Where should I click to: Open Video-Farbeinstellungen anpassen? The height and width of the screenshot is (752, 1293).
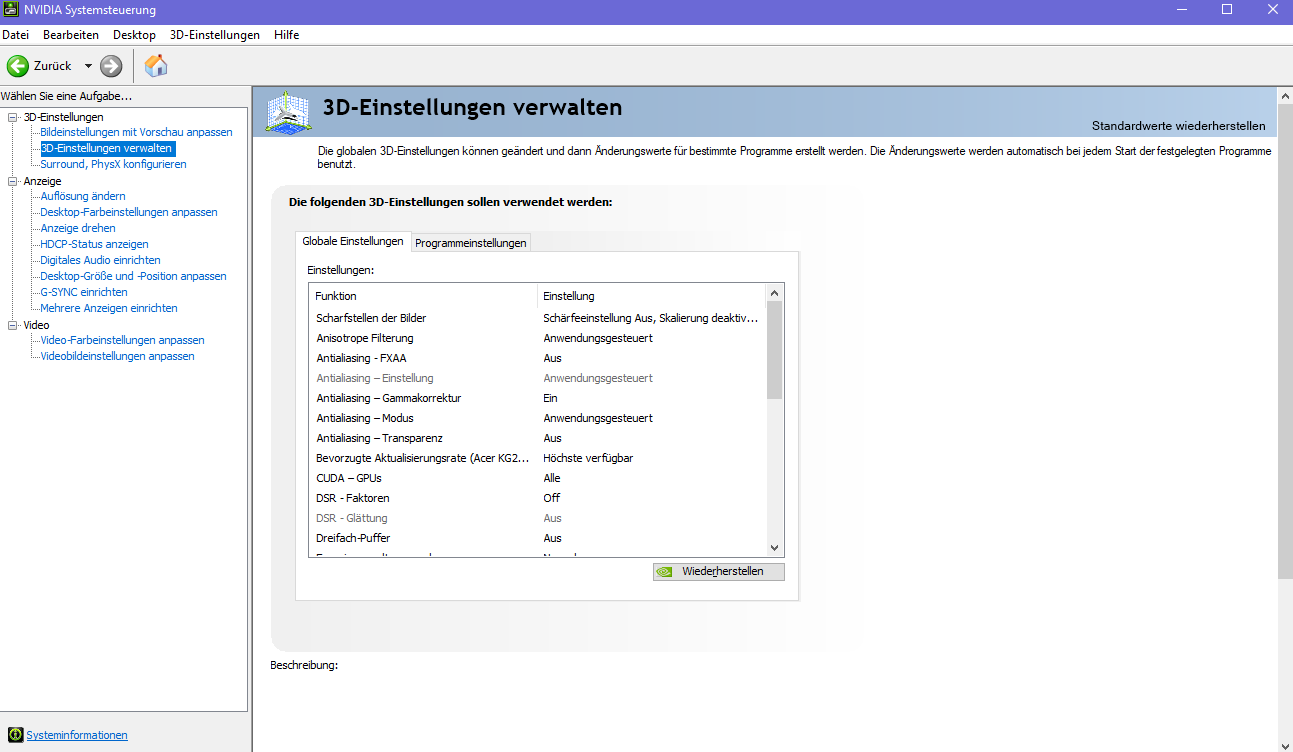click(122, 340)
